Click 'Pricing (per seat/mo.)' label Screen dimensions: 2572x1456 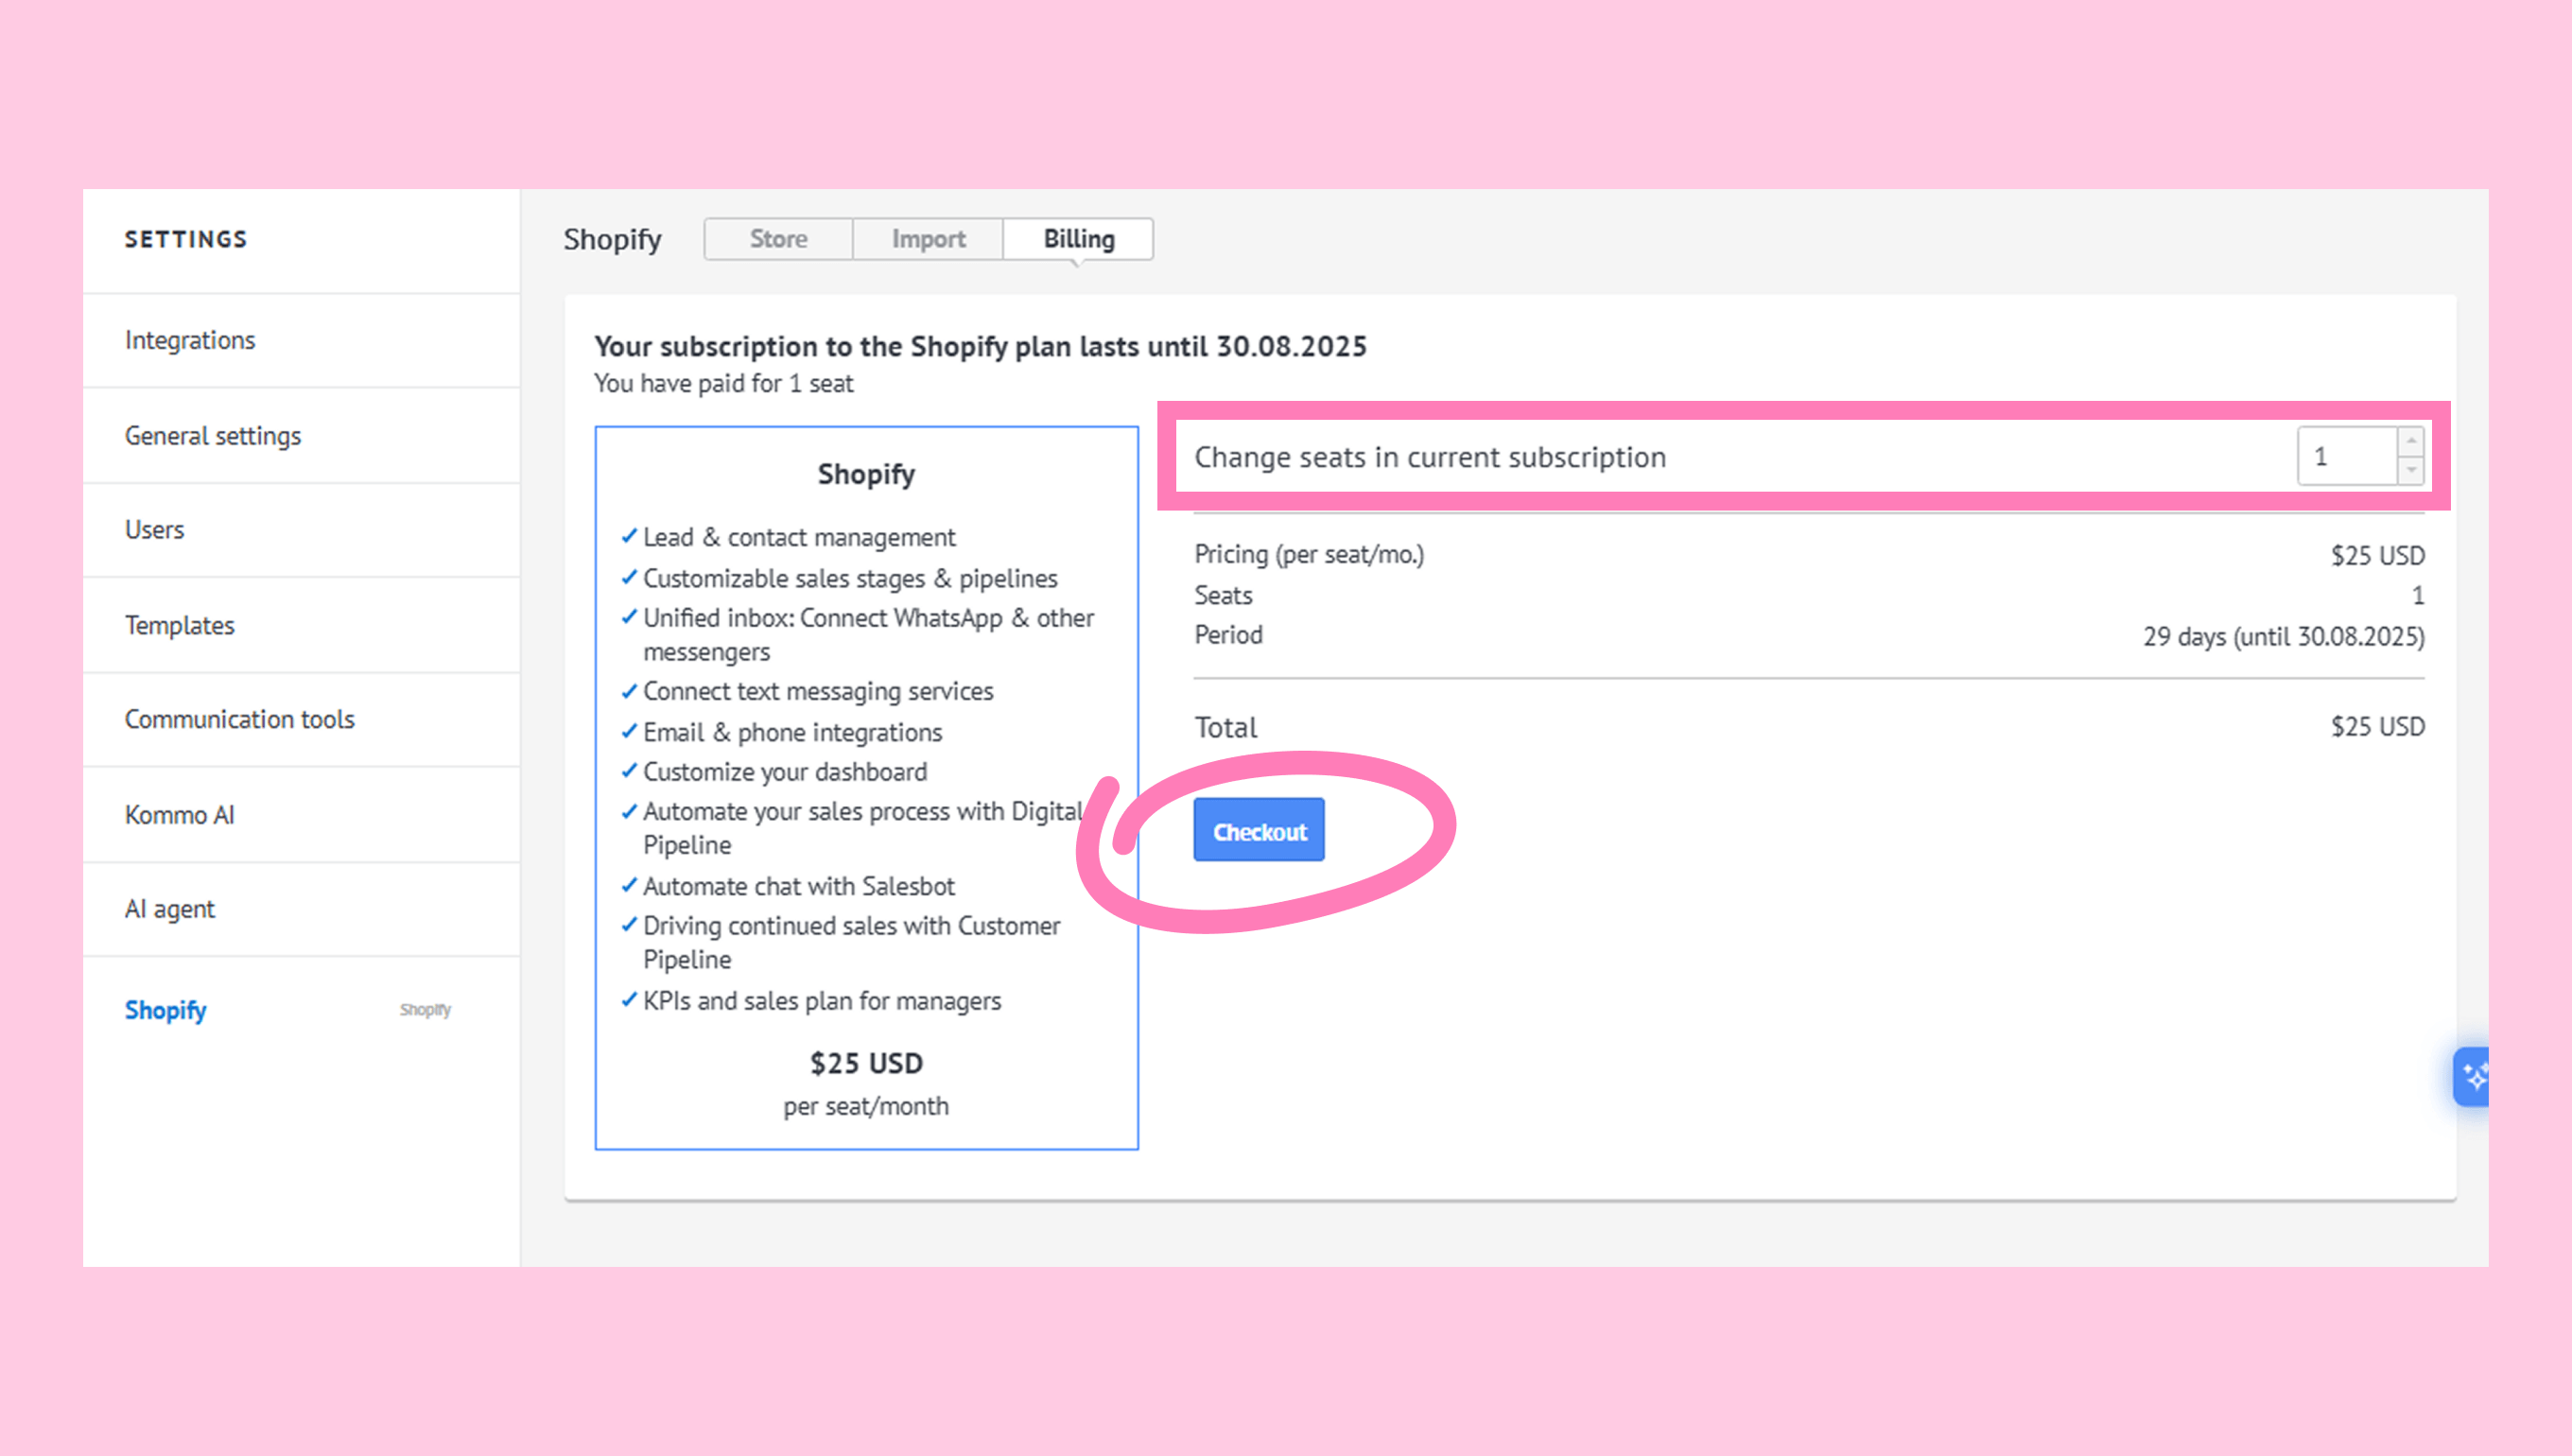point(1309,554)
